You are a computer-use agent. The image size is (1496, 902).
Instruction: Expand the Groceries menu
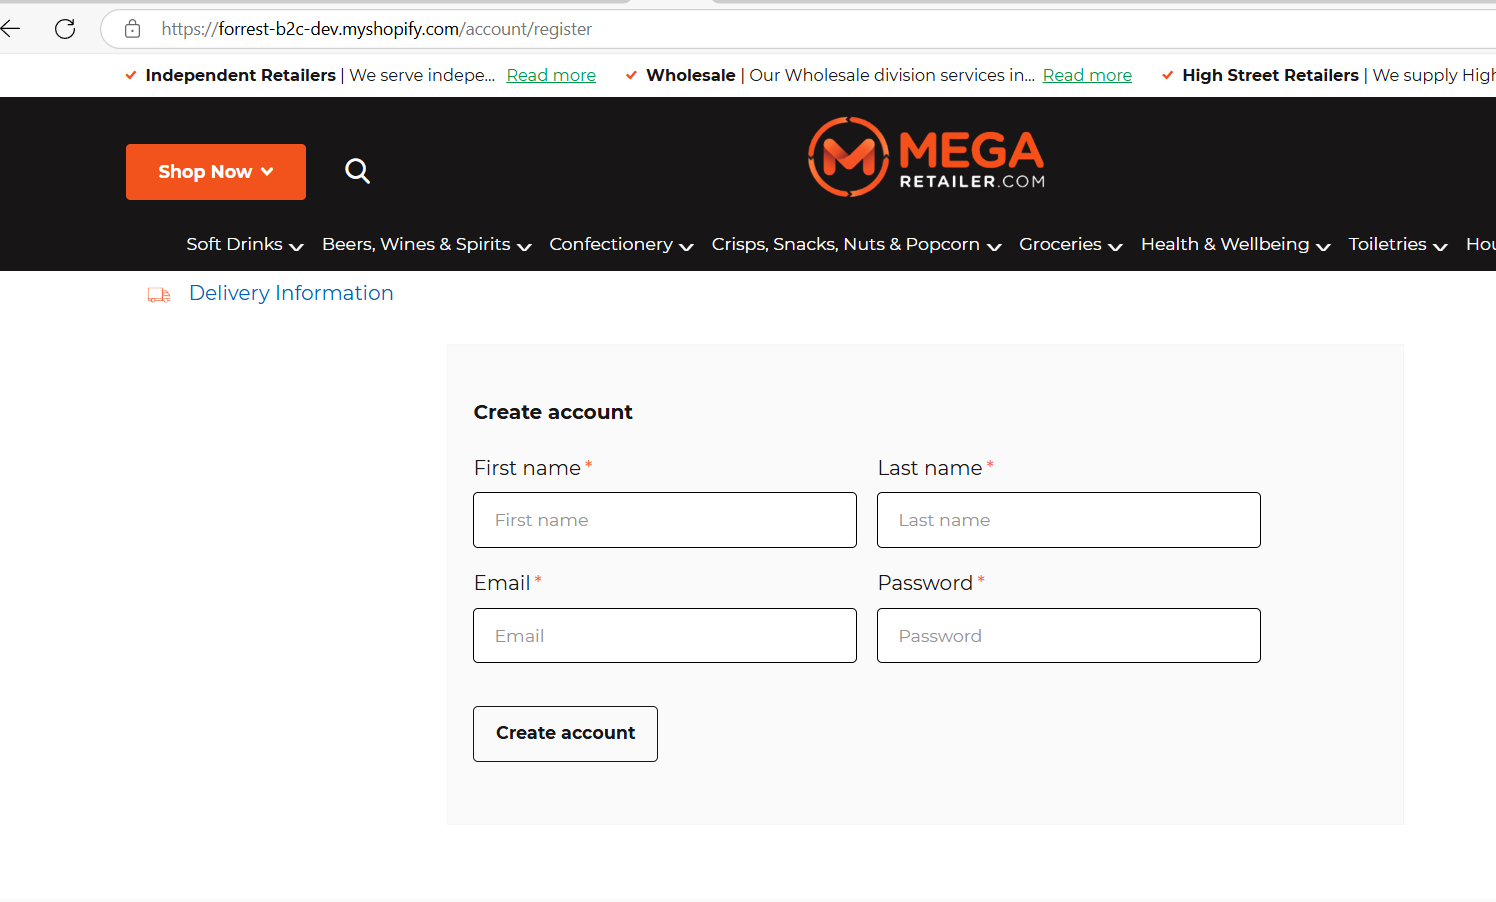coord(1071,244)
